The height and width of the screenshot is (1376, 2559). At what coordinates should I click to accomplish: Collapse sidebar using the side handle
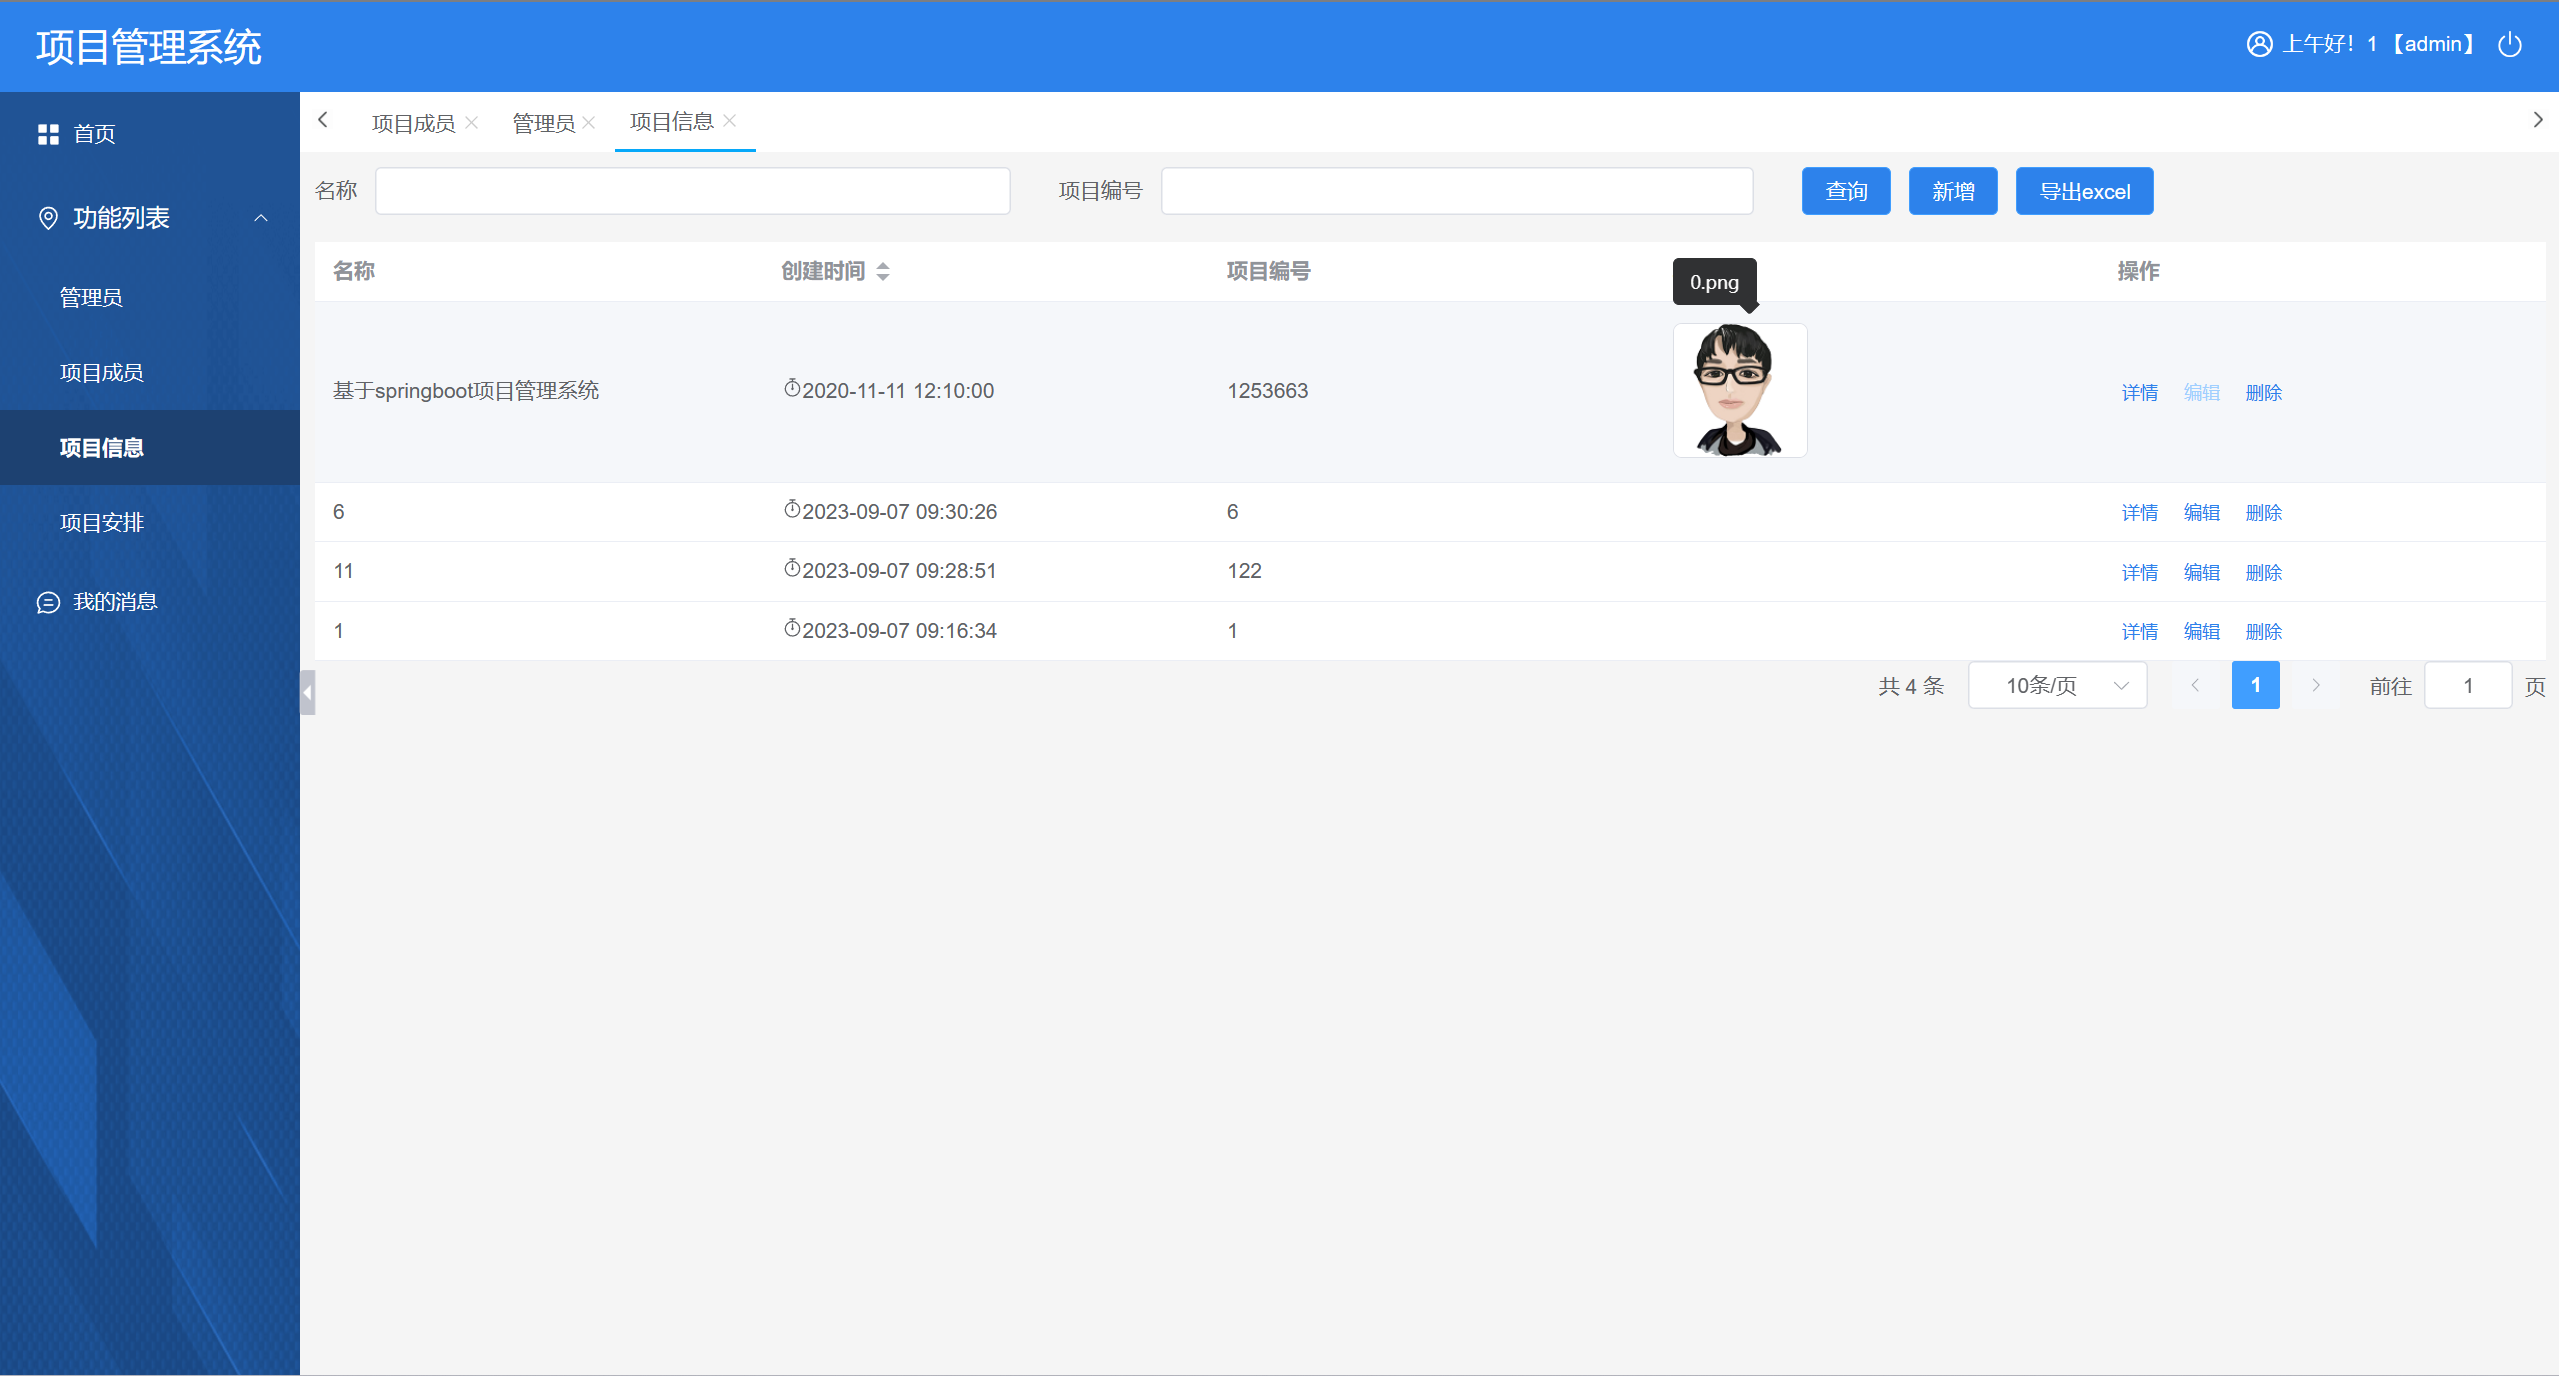click(x=307, y=692)
